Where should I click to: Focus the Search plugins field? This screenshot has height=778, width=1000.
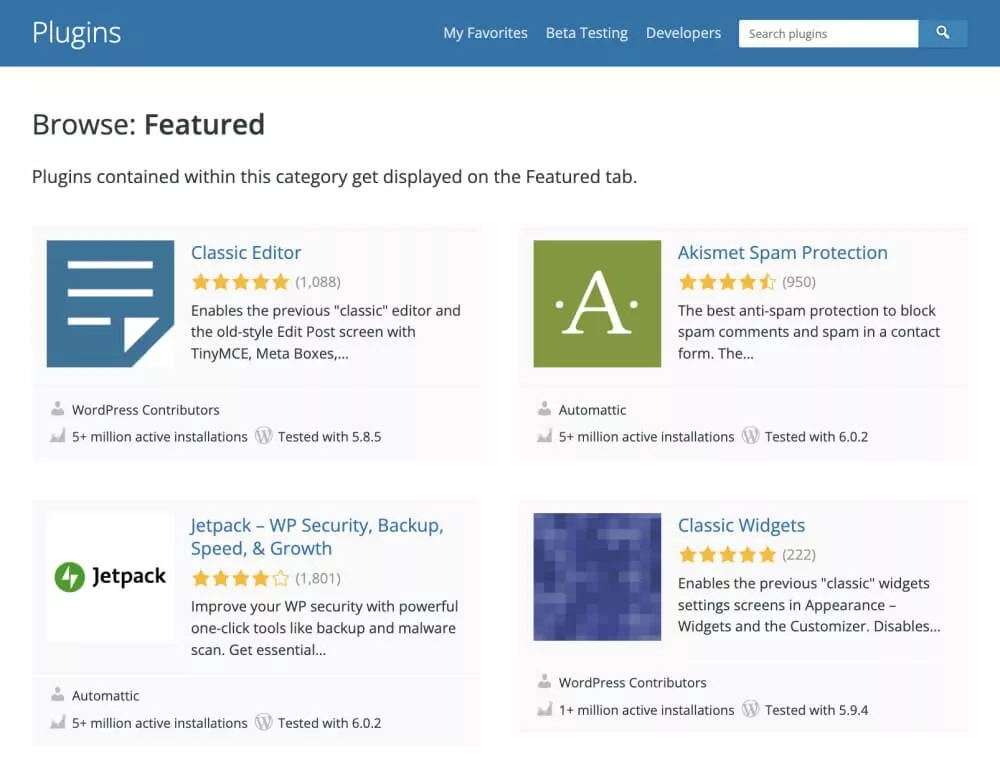click(828, 33)
